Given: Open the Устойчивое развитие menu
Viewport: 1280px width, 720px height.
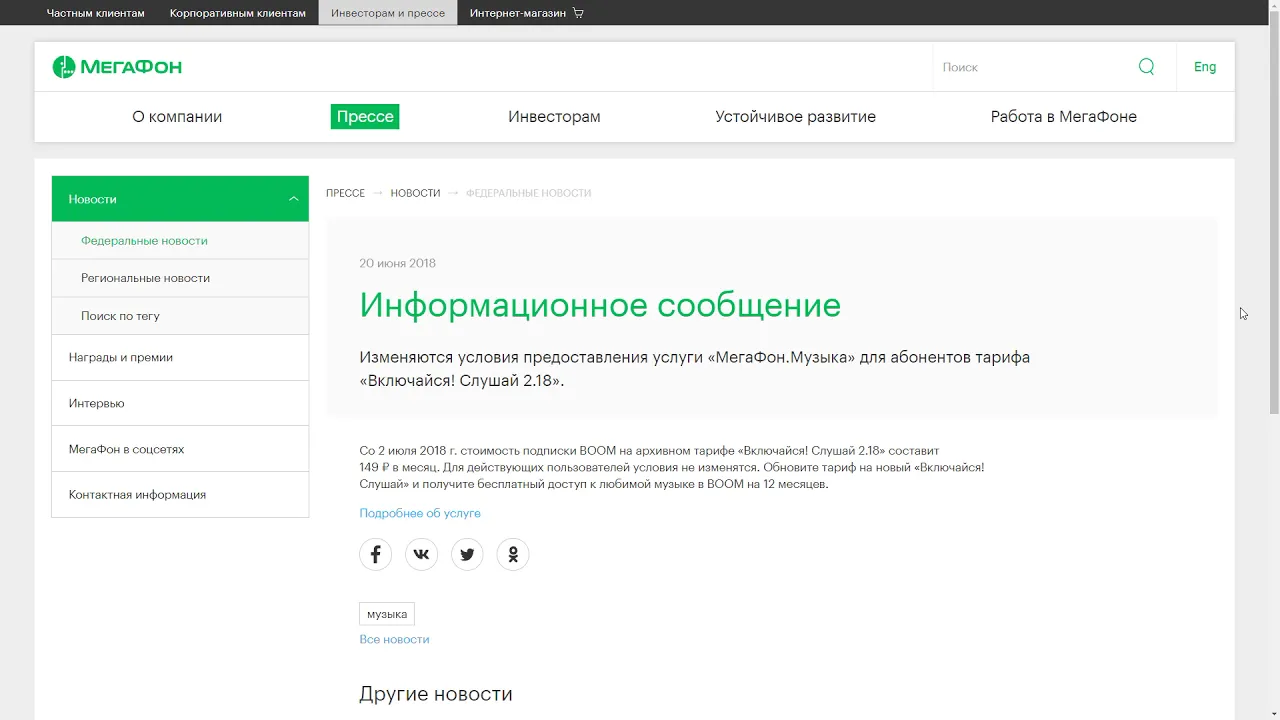Looking at the screenshot, I should click(795, 117).
